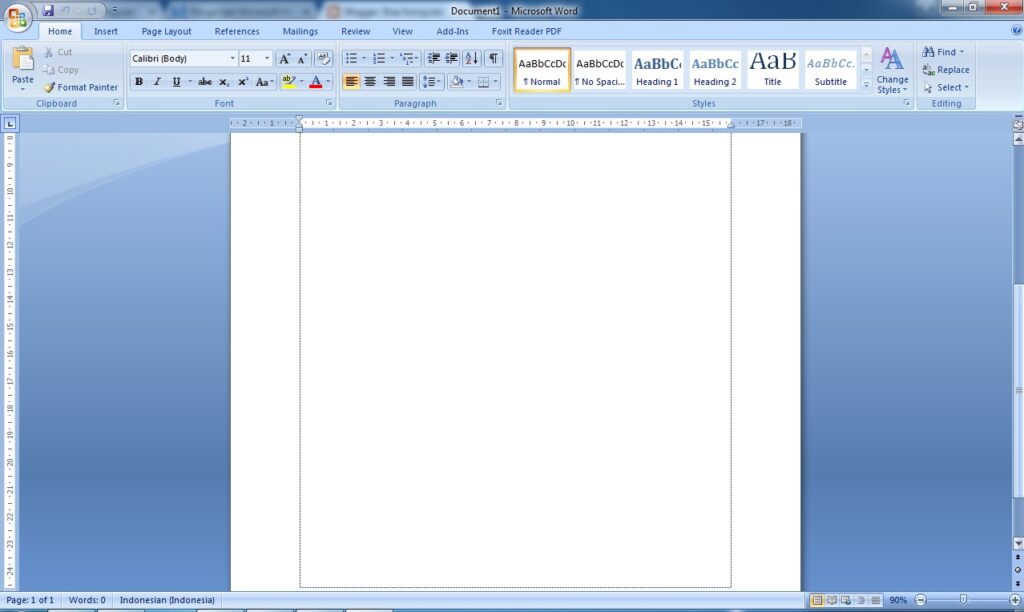The width and height of the screenshot is (1024, 612).
Task: Adjust the zoom slider handle
Action: [963, 600]
